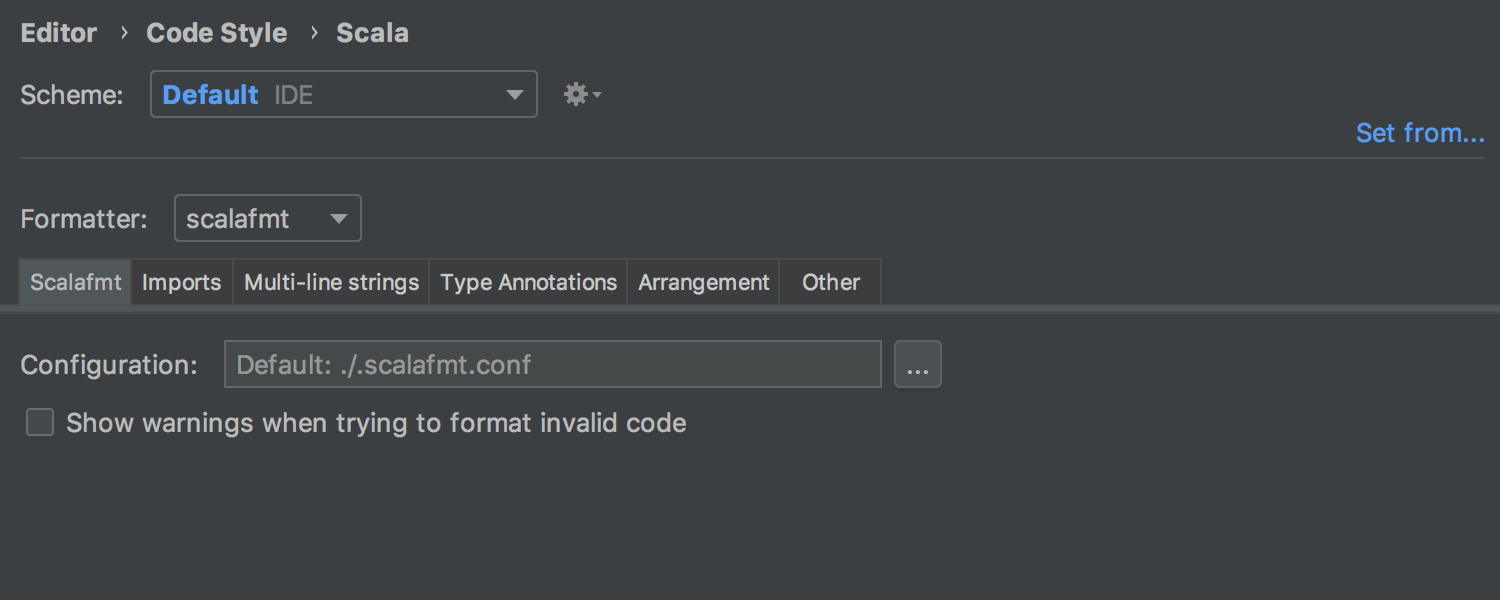Click Editor in the breadcrumb
The image size is (1500, 600).
(x=59, y=33)
